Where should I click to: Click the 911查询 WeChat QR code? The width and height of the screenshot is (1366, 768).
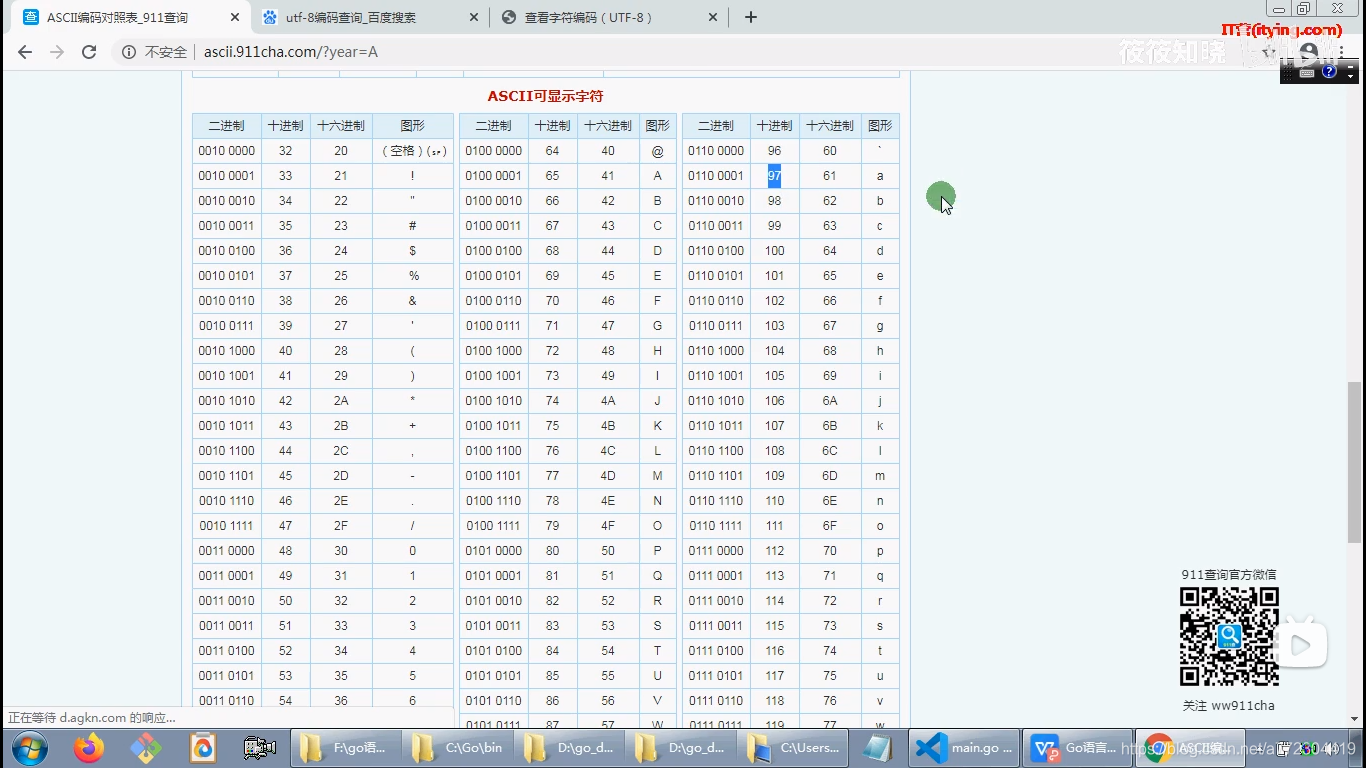(x=1229, y=636)
